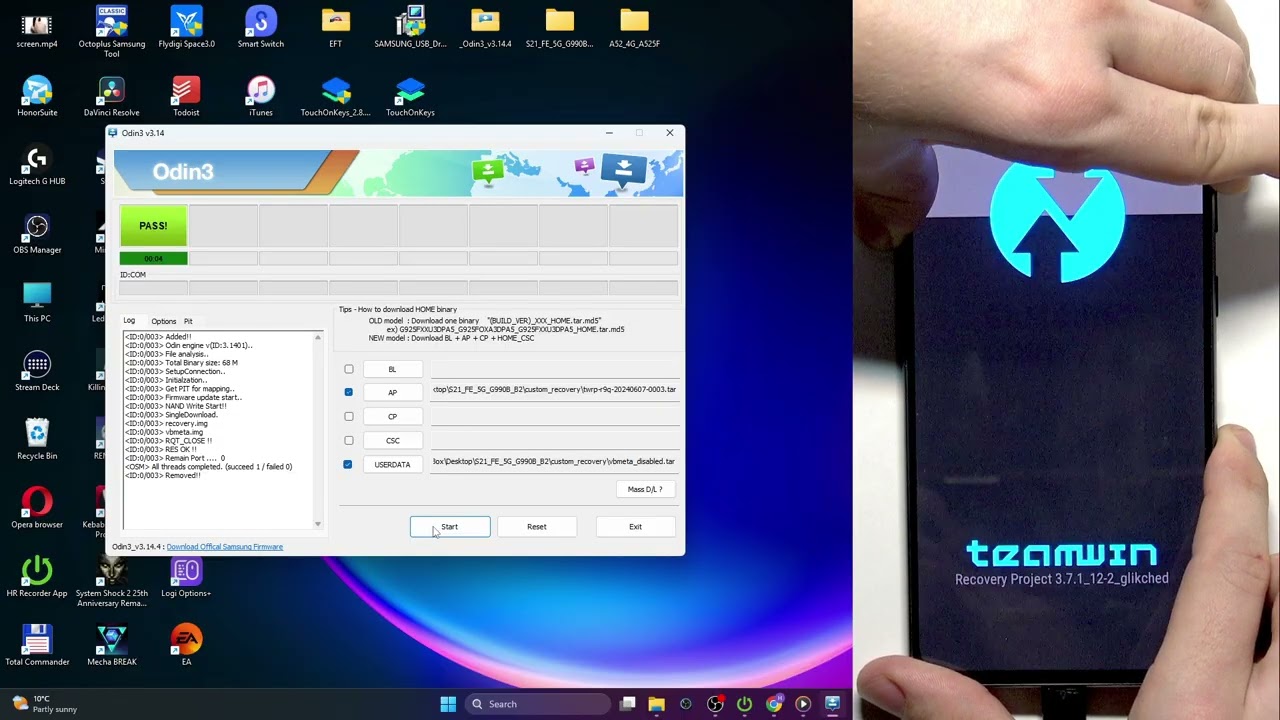The width and height of the screenshot is (1280, 720).
Task: Launch Mecha BREAK from desktop
Action: 112,646
